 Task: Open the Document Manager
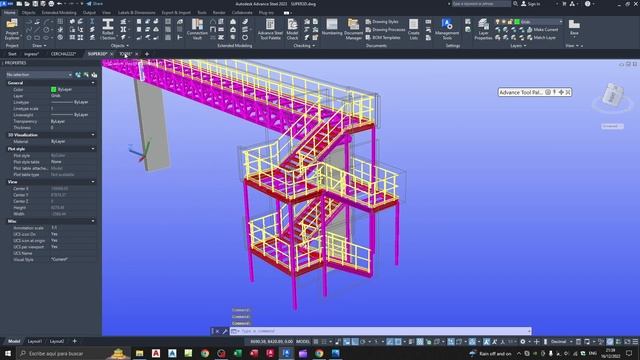click(x=353, y=29)
